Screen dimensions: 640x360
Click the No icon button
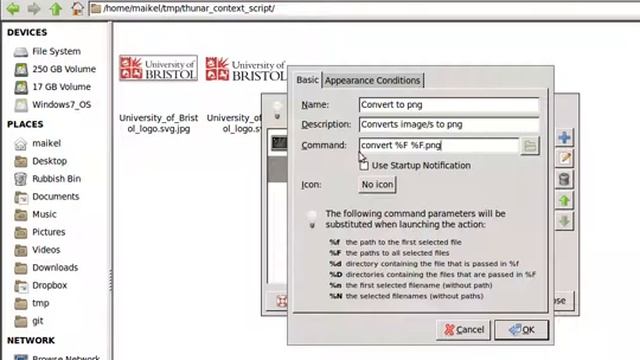[377, 185]
